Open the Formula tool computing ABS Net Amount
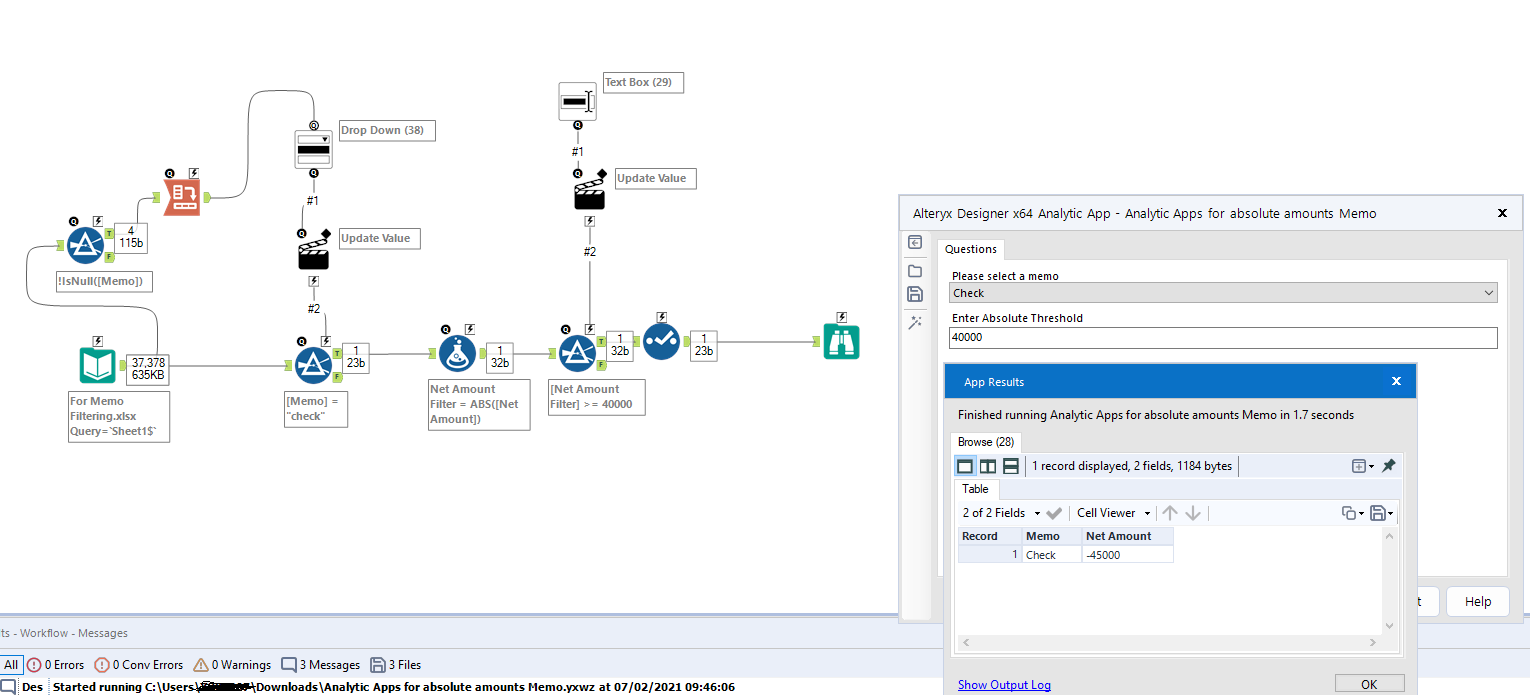This screenshot has width=1537, height=695. click(x=457, y=352)
